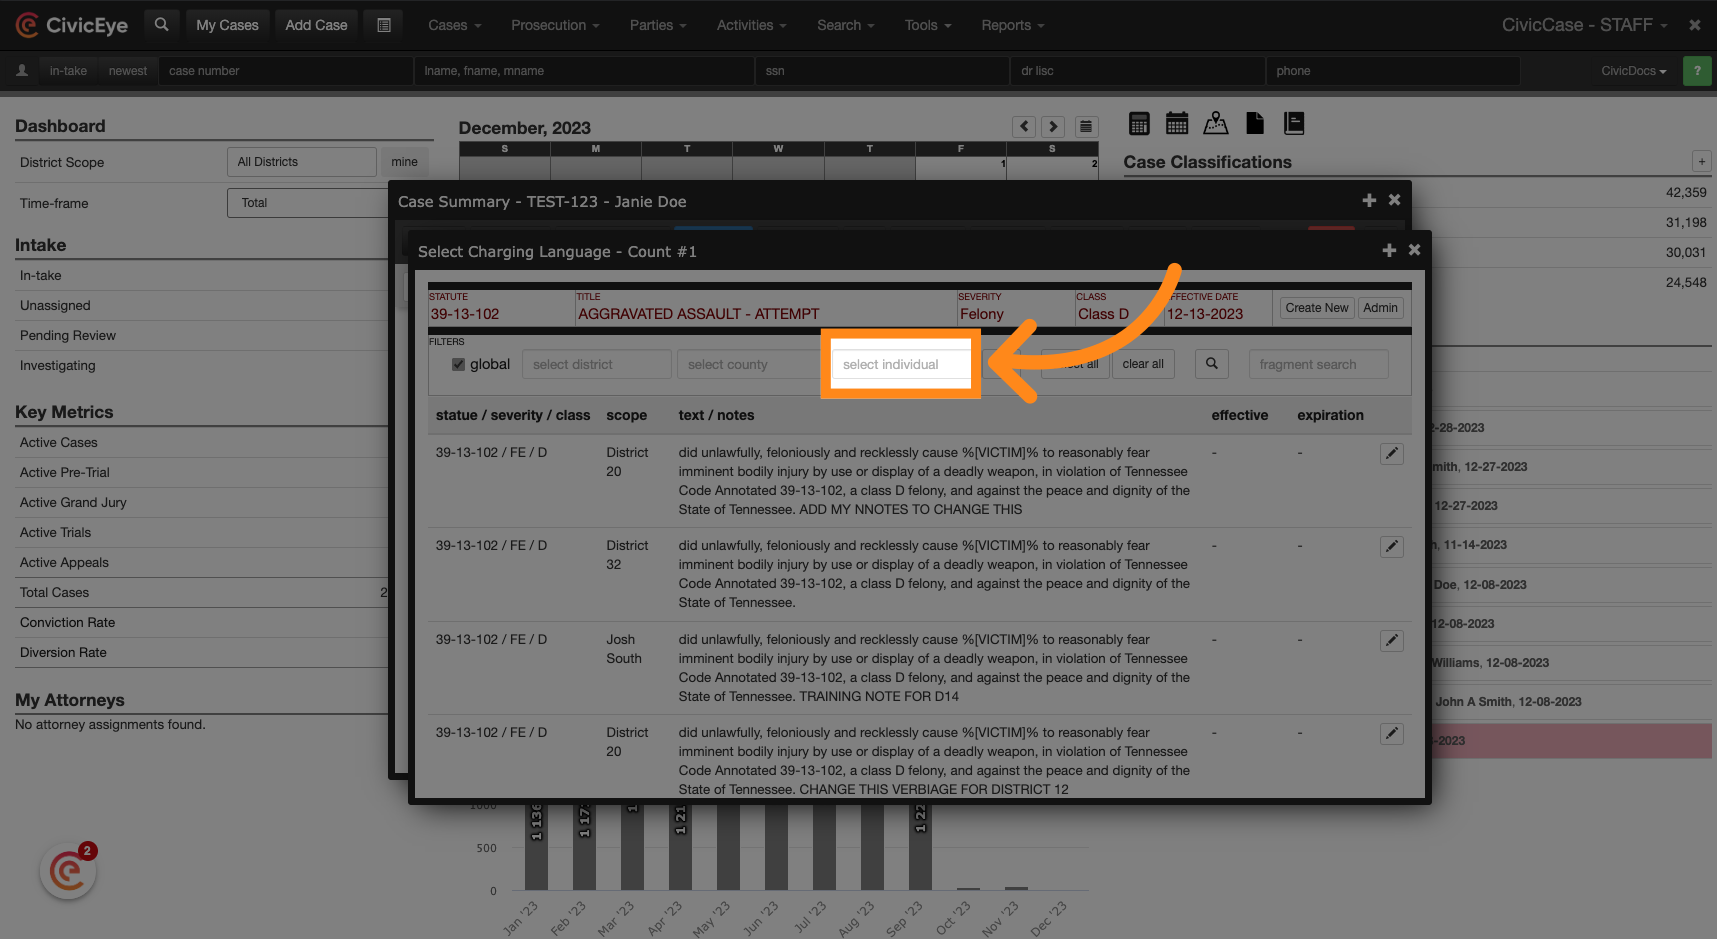Open the Investigating intake link

[x=58, y=365]
